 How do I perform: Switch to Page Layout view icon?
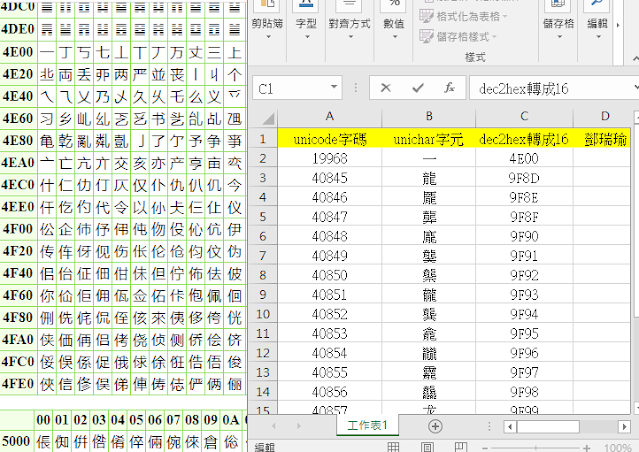tap(427, 447)
